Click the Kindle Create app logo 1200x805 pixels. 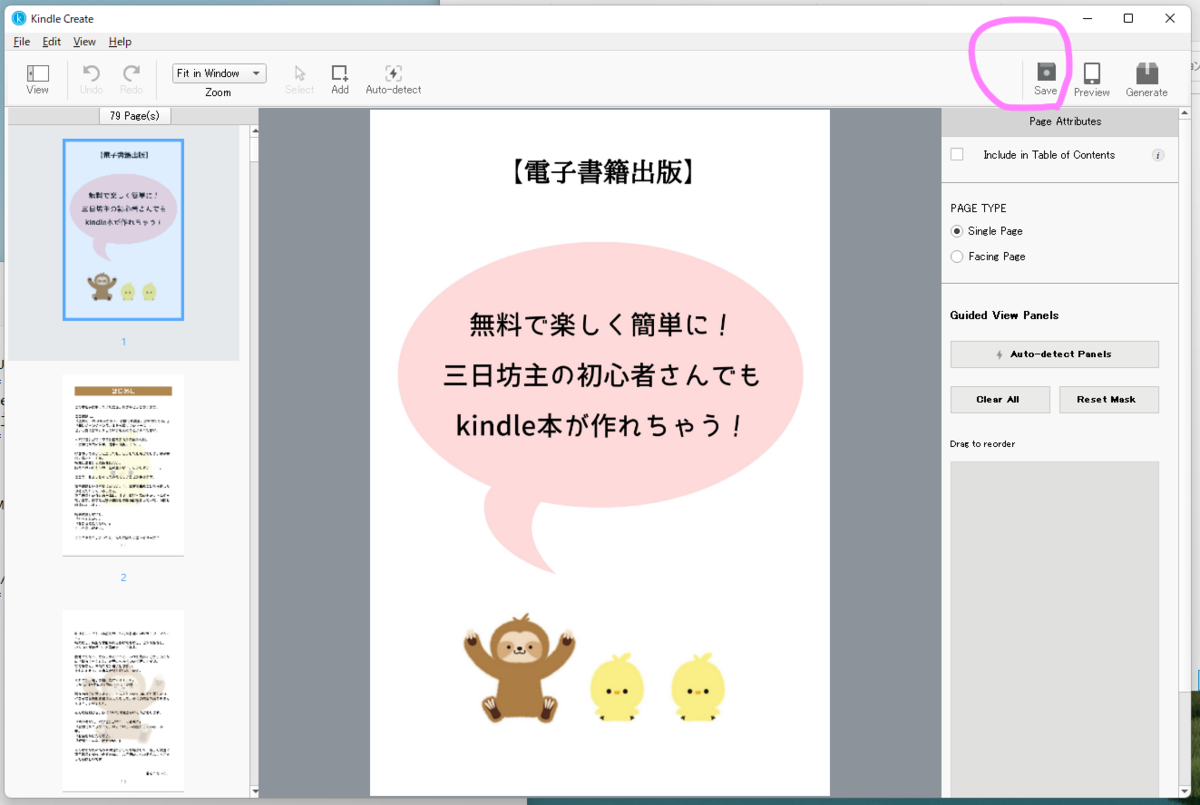(19, 18)
